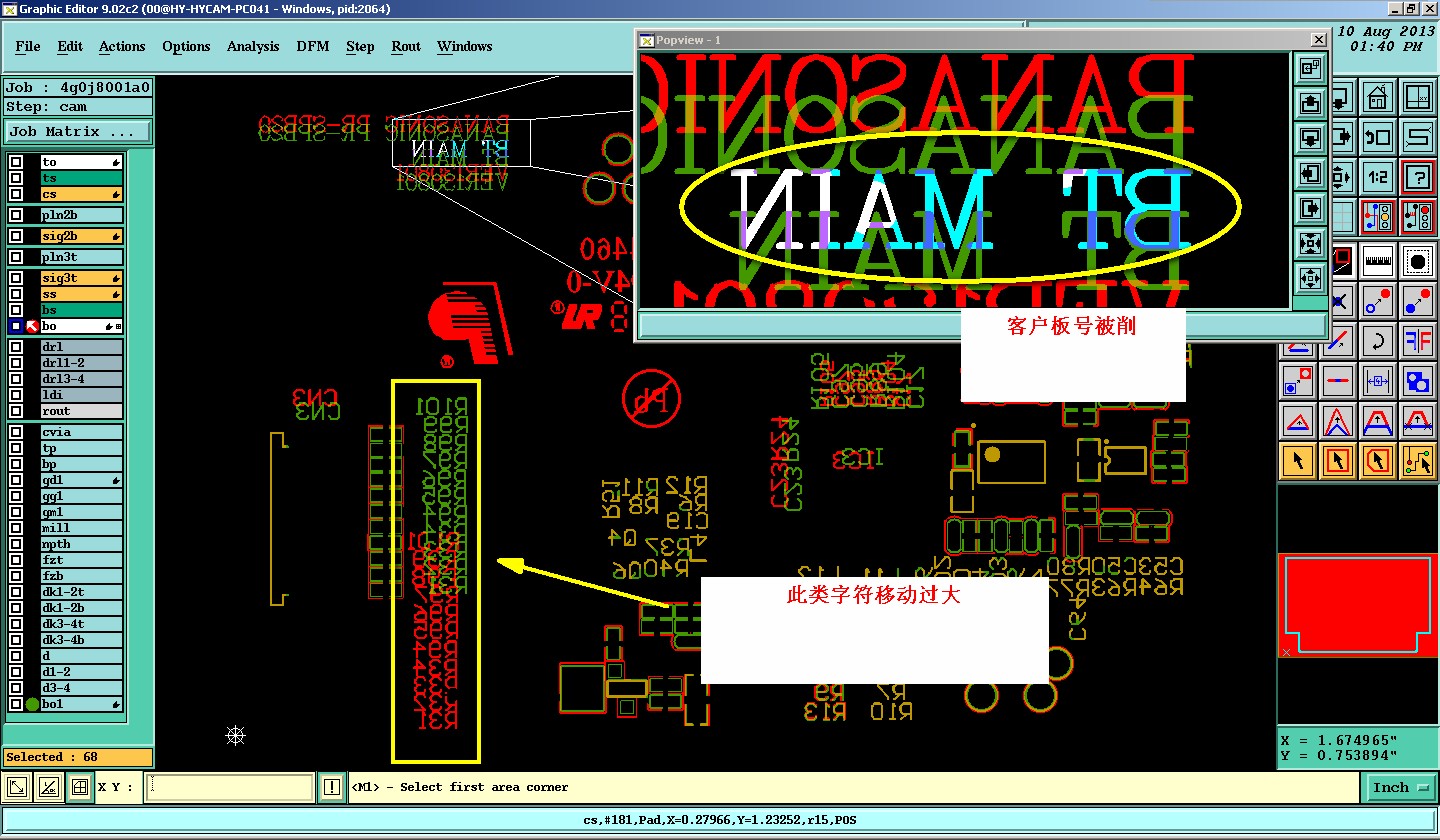
Task: Select the net path arrow selection tool
Action: tap(1418, 461)
